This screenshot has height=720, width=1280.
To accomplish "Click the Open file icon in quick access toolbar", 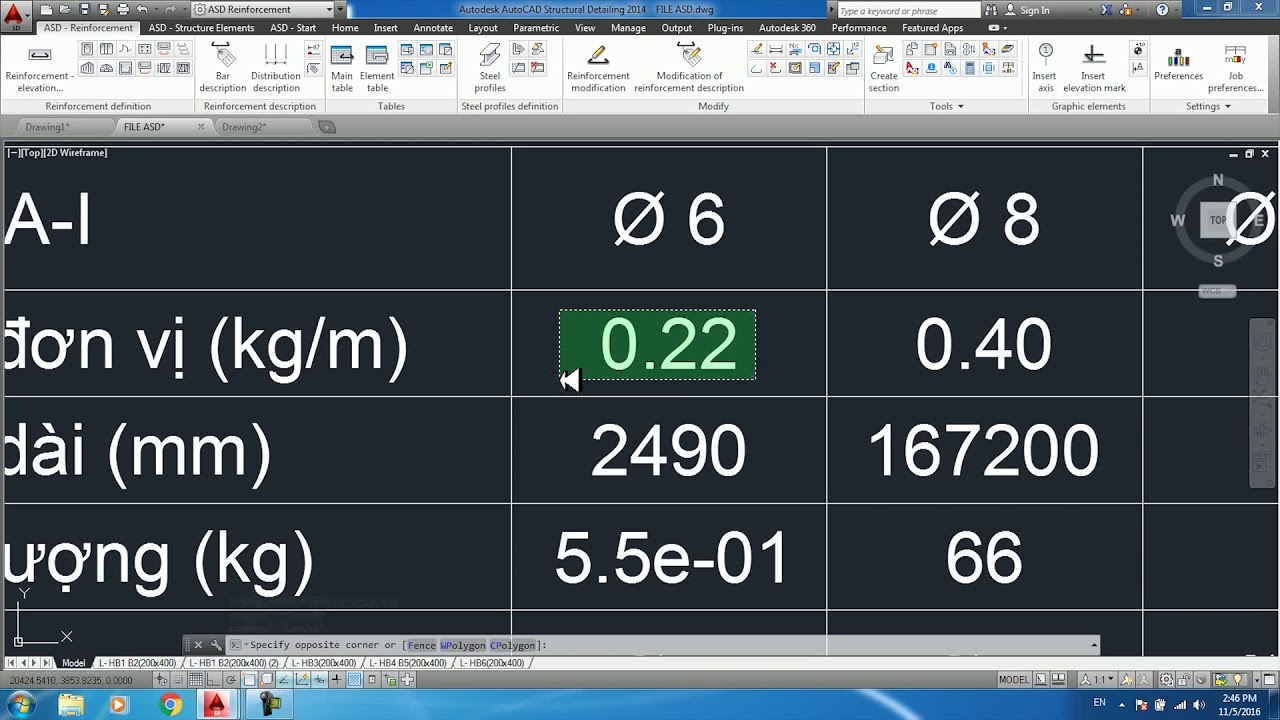I will point(63,9).
